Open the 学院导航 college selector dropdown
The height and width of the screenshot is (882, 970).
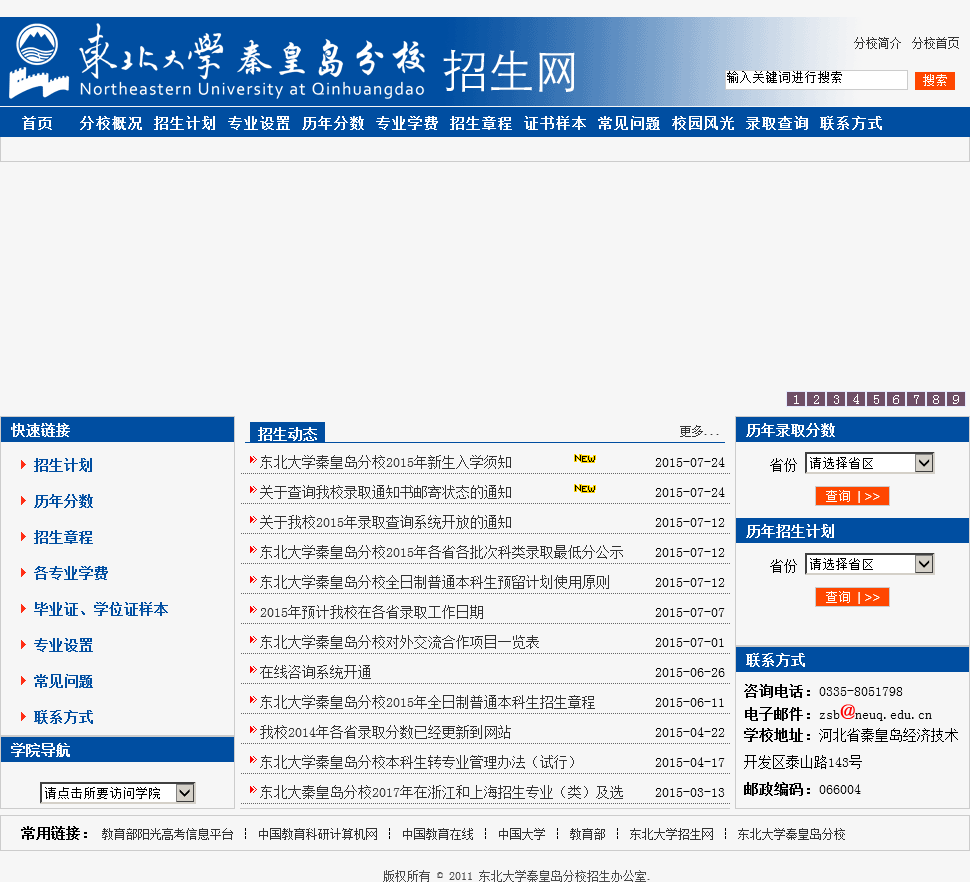(118, 792)
